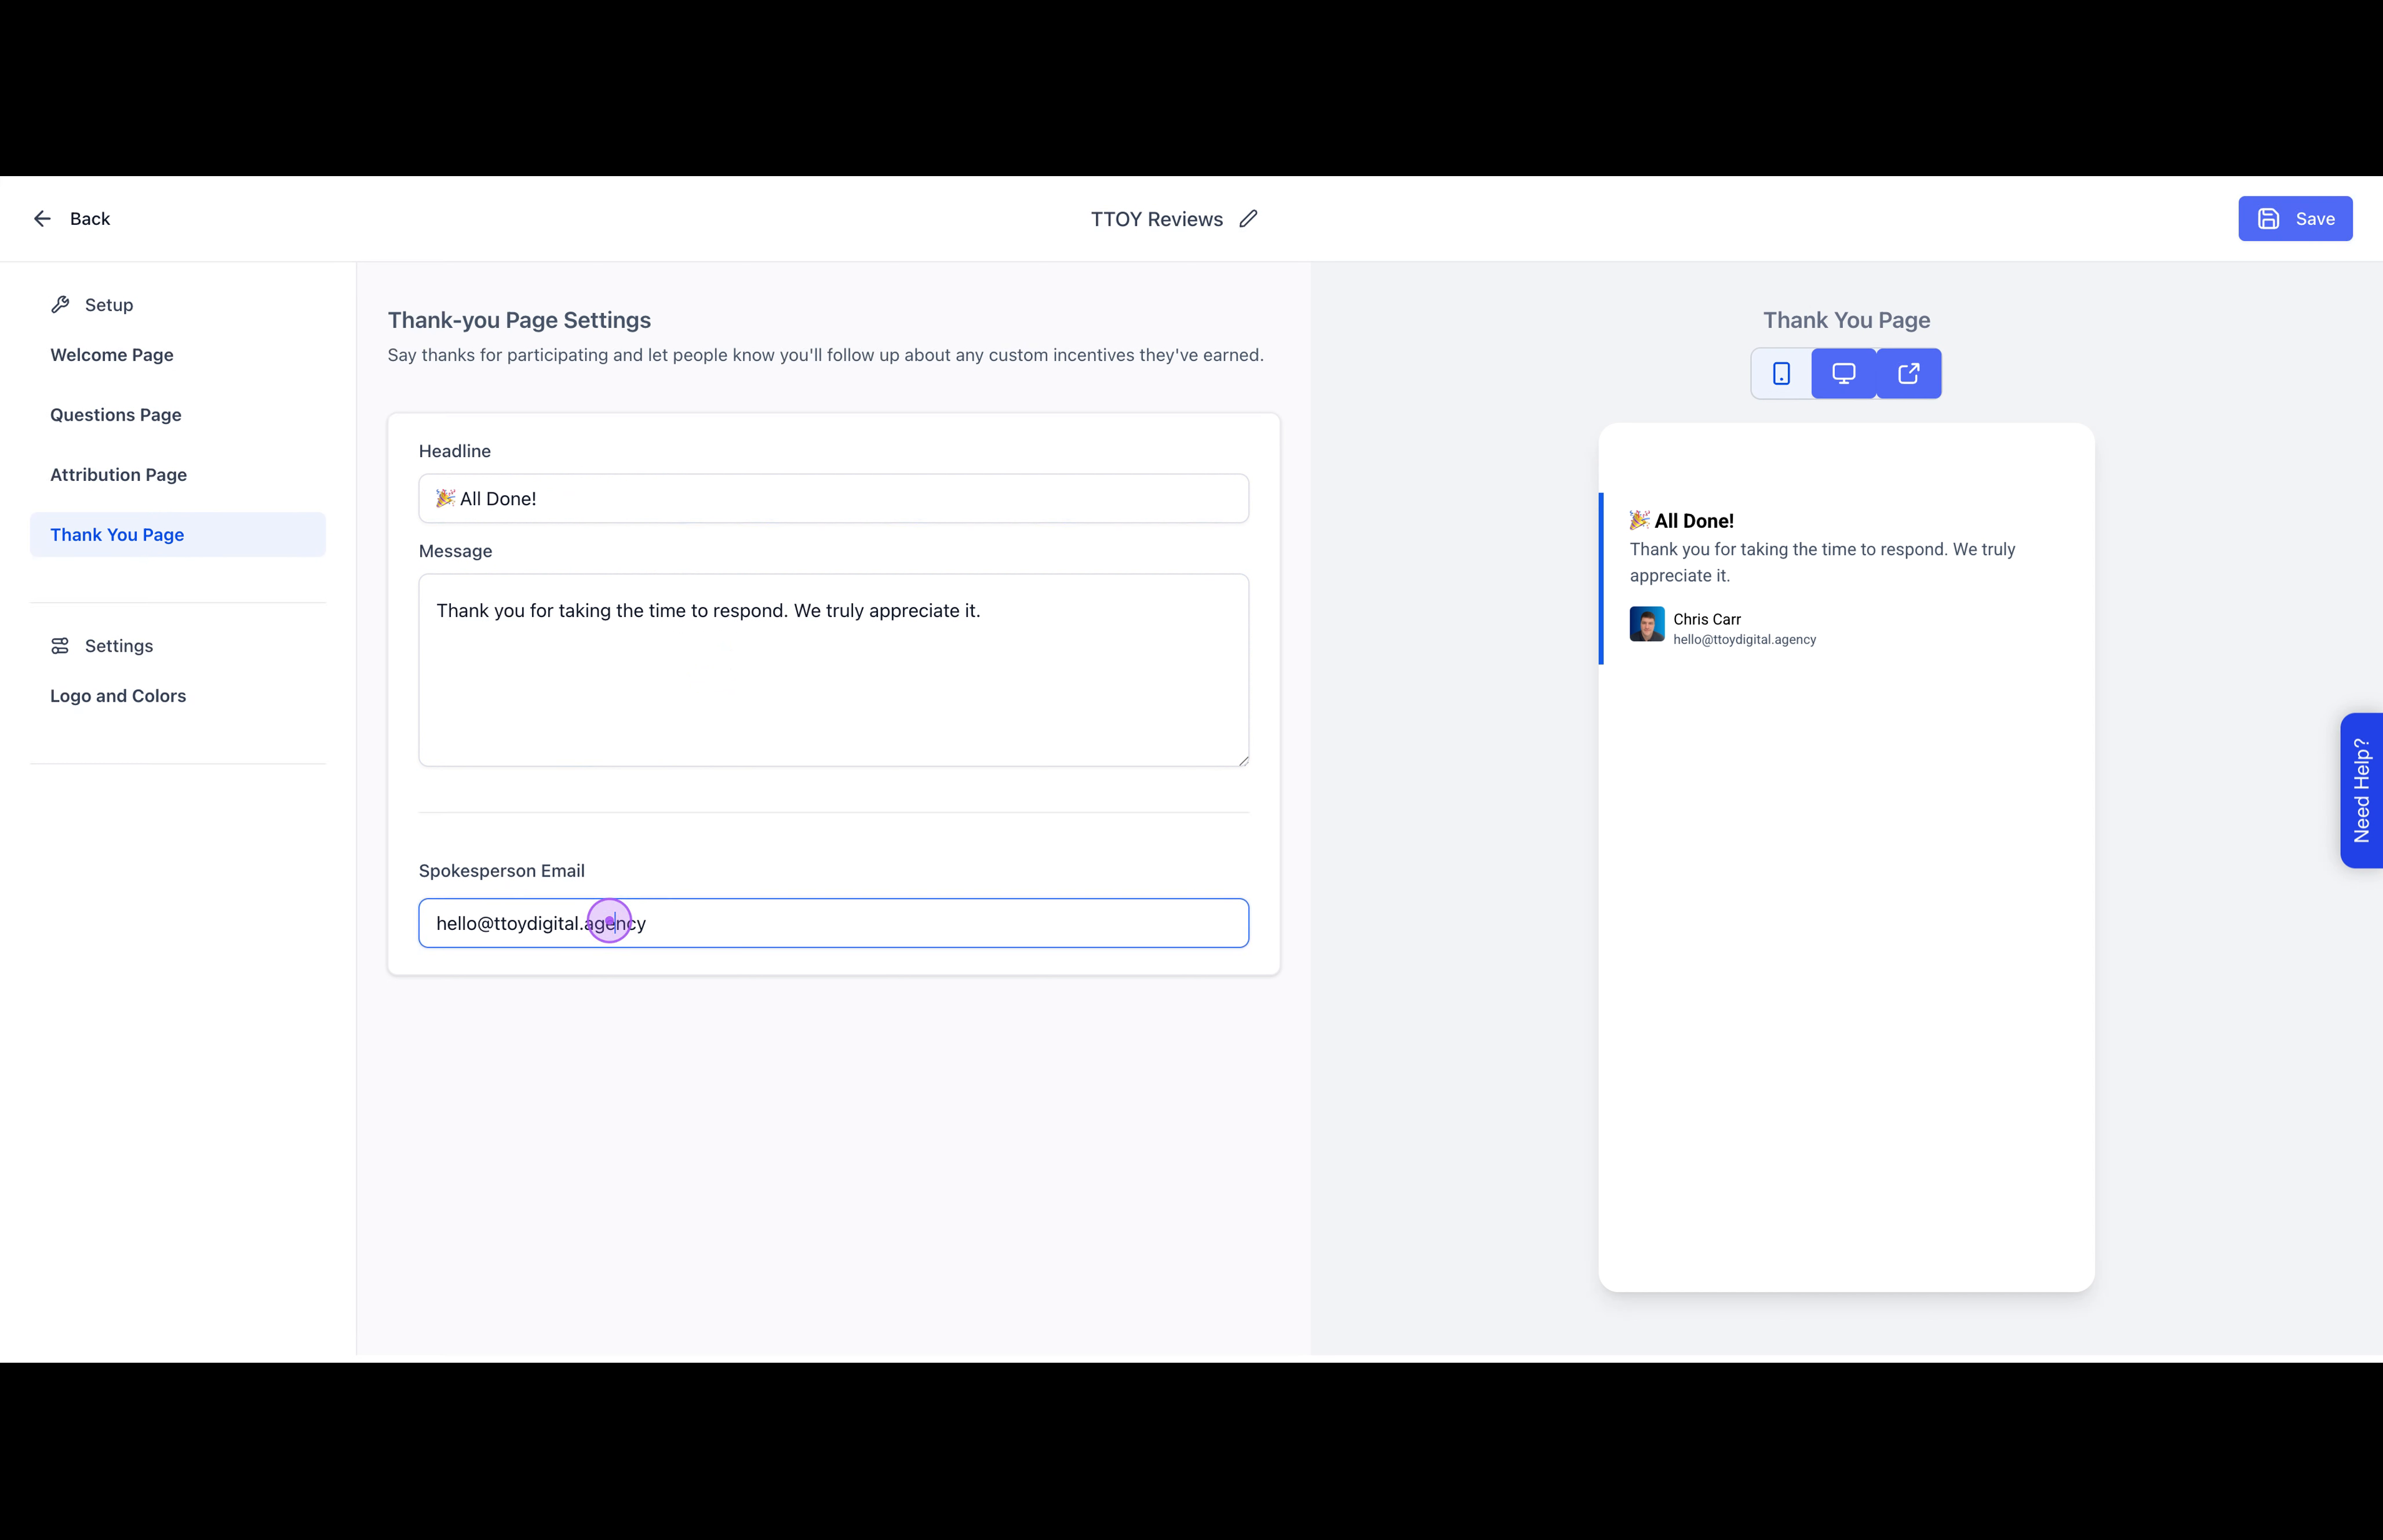Image resolution: width=2383 pixels, height=1540 pixels.
Task: Click the Setup wrench icon
Action: 60,305
